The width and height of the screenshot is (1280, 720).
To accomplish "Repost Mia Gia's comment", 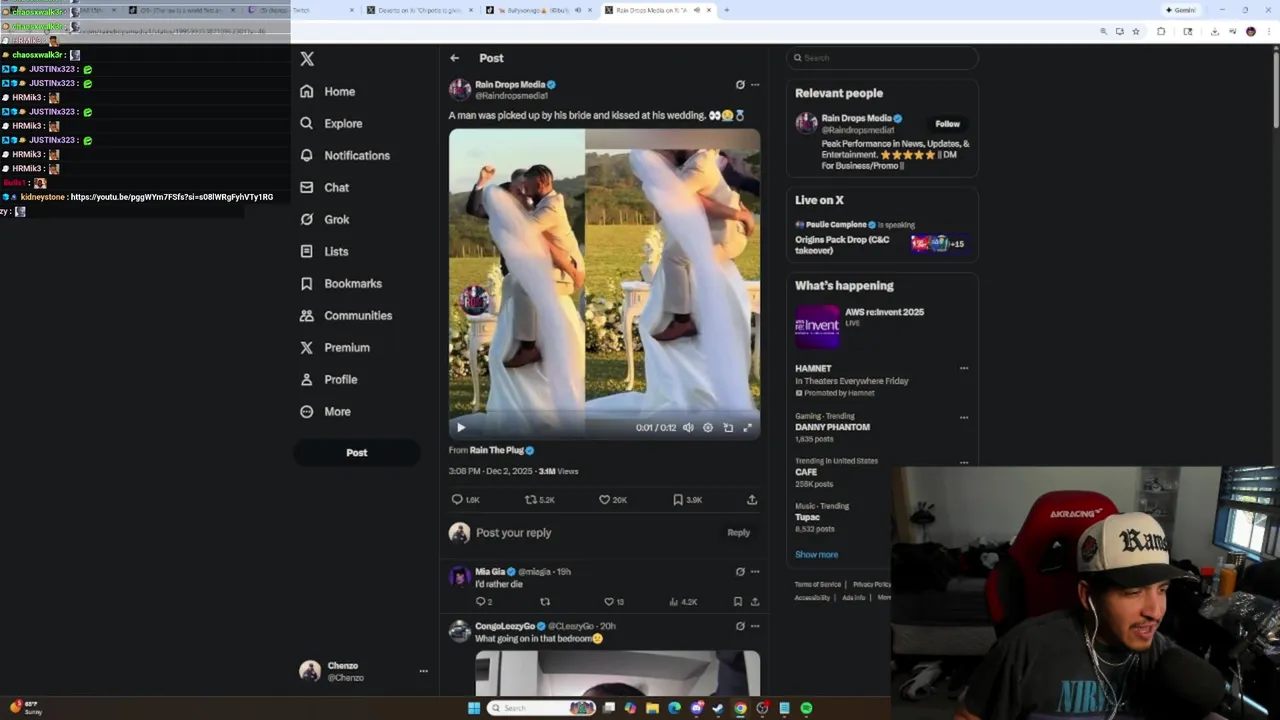I will pos(545,602).
